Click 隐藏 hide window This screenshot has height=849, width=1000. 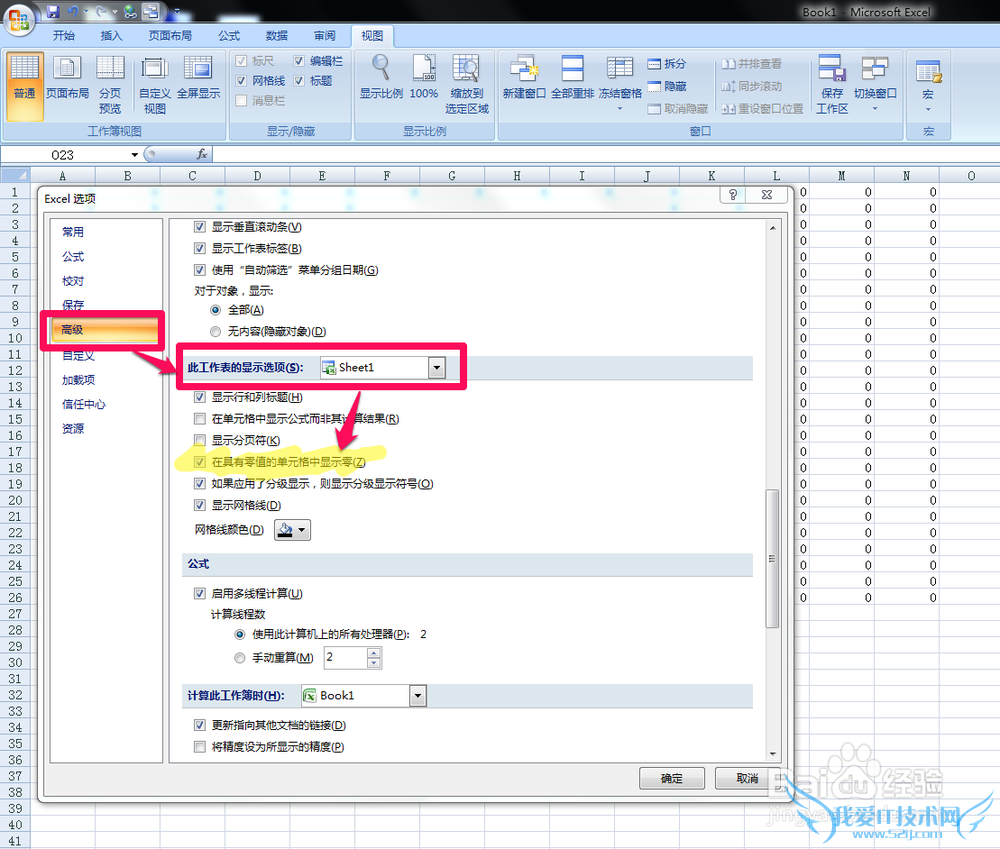pos(667,86)
